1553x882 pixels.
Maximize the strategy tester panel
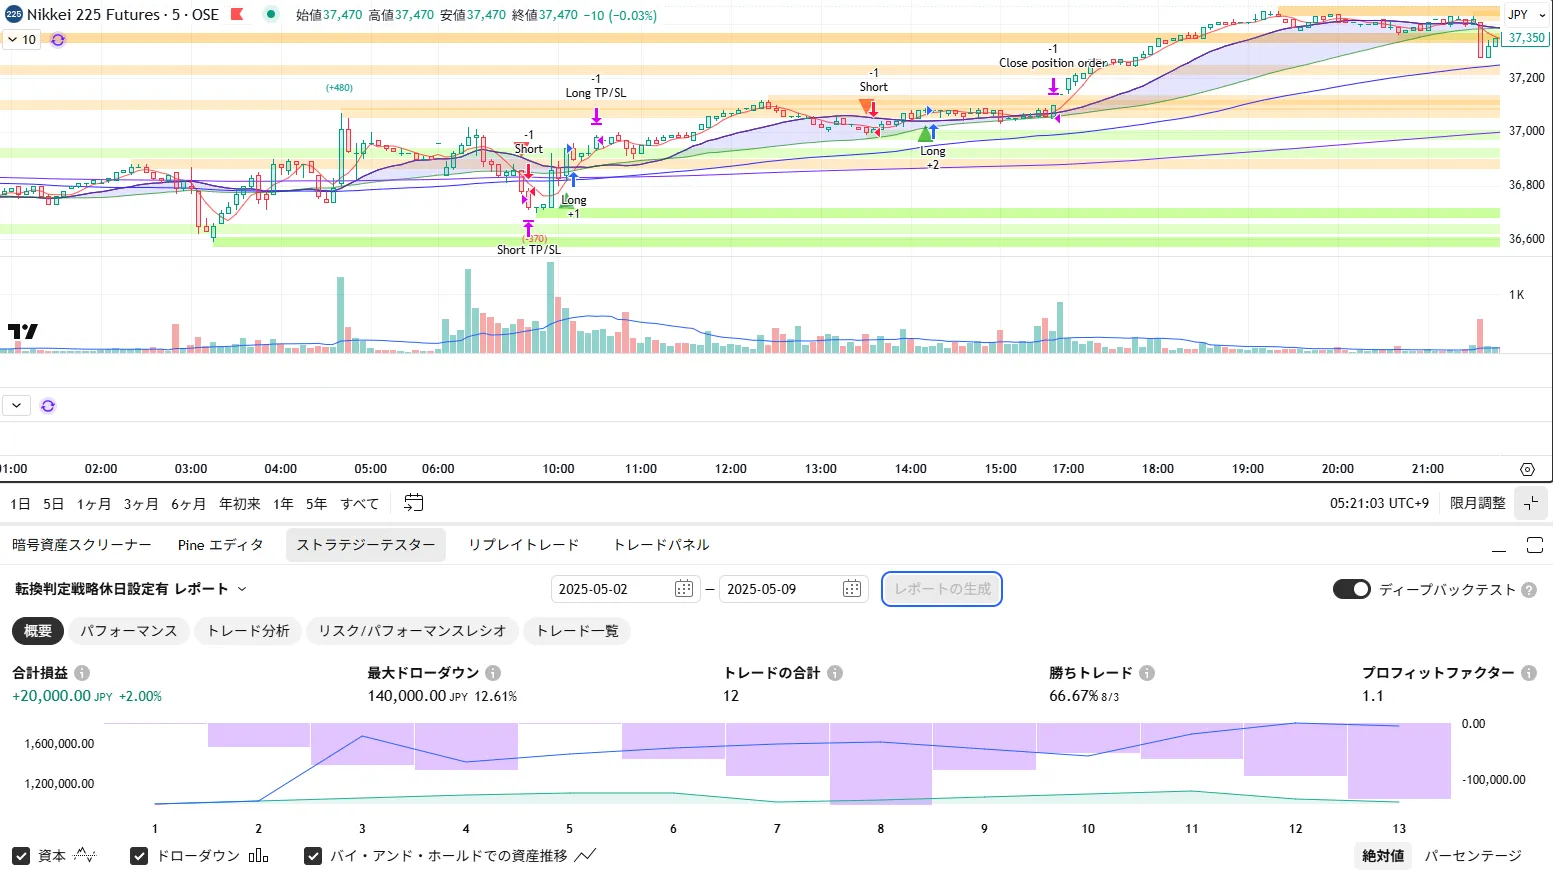pyautogui.click(x=1535, y=545)
